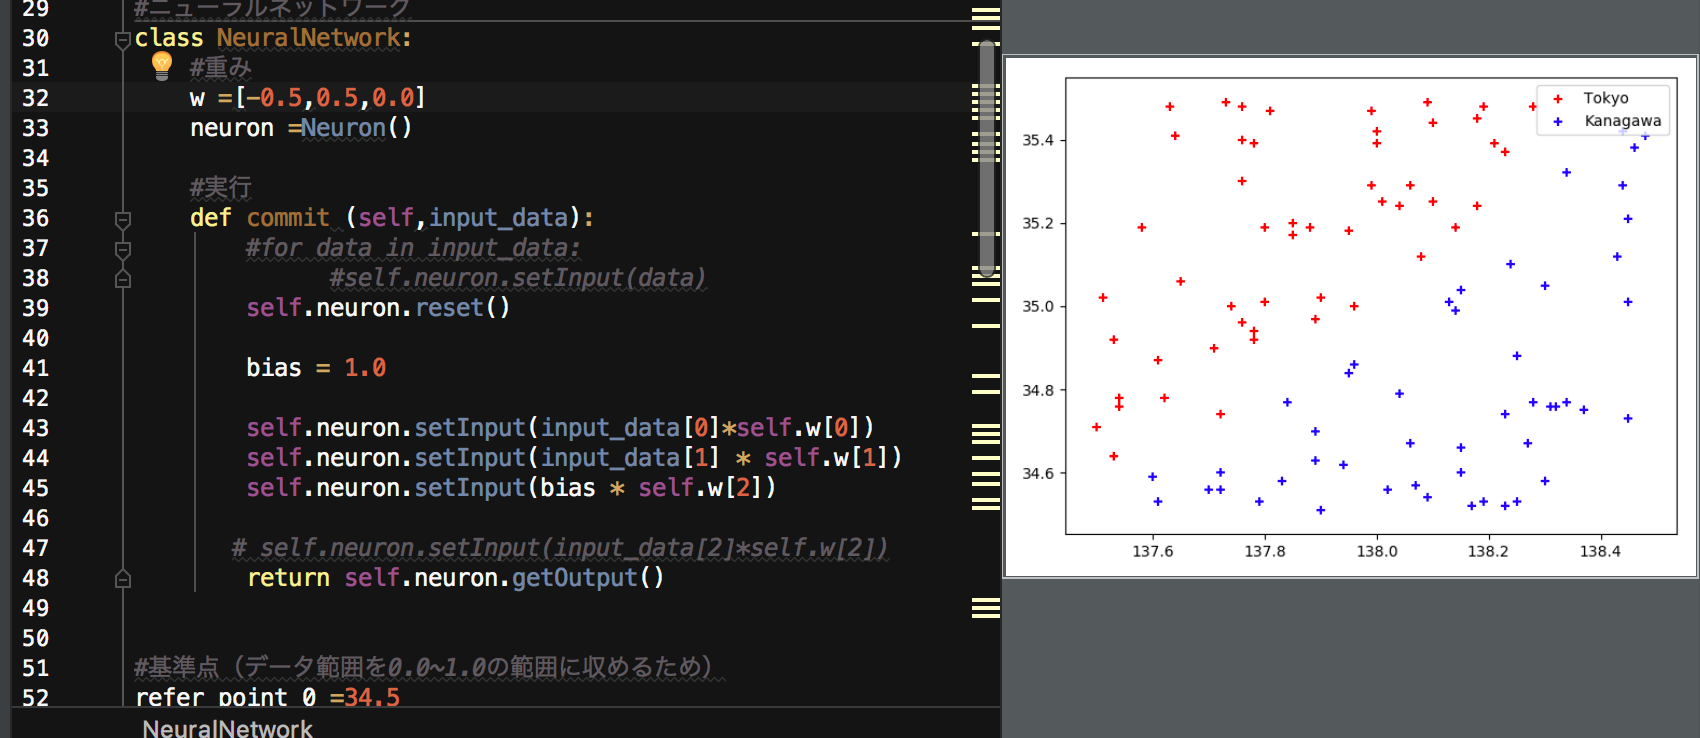Click line number 36 in the gutter
The width and height of the screenshot is (1700, 738).
(36, 218)
